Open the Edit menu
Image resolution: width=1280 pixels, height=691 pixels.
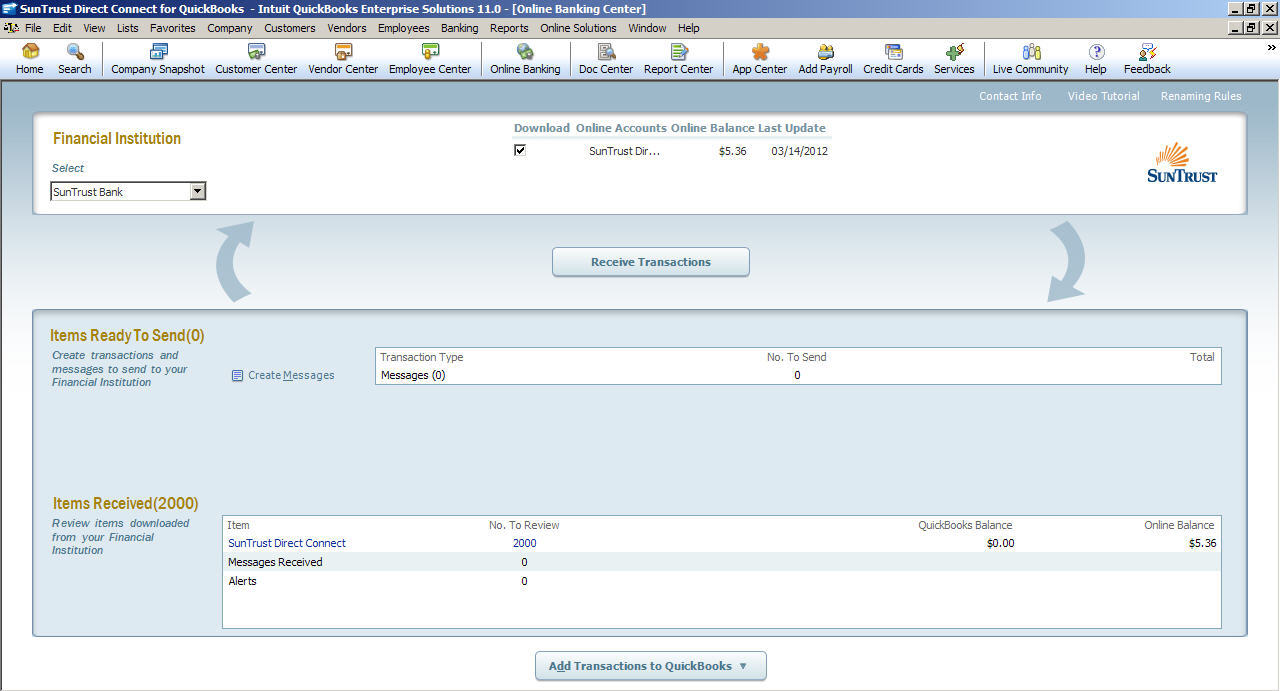[62, 28]
